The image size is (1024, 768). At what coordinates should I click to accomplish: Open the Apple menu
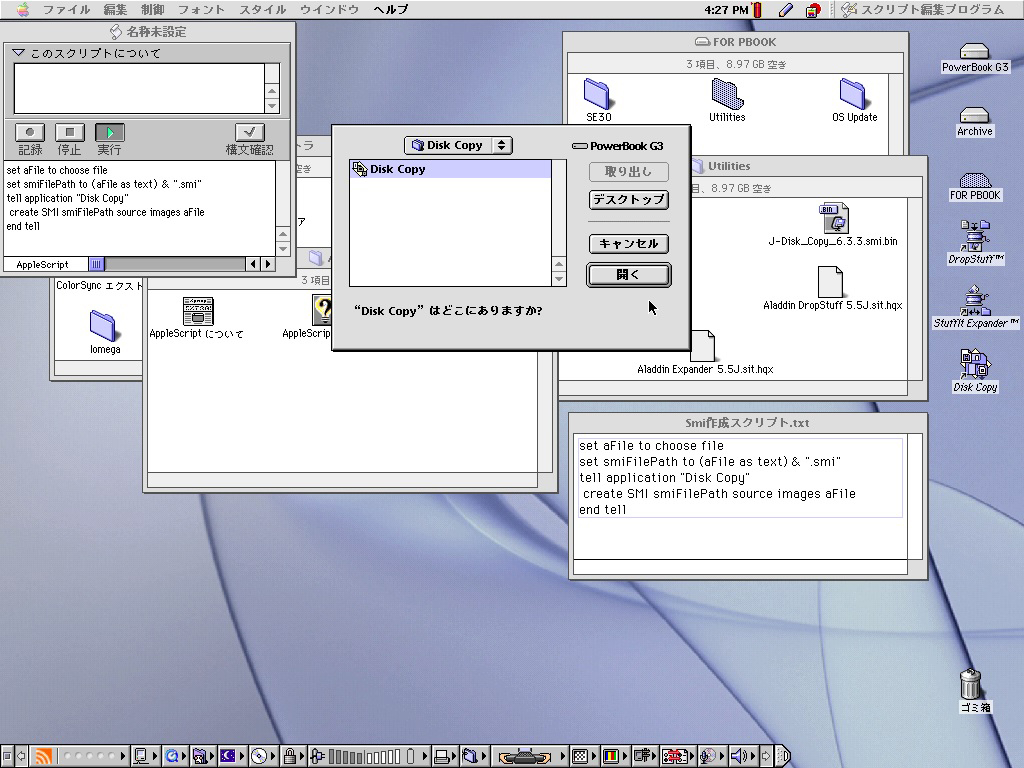click(23, 9)
